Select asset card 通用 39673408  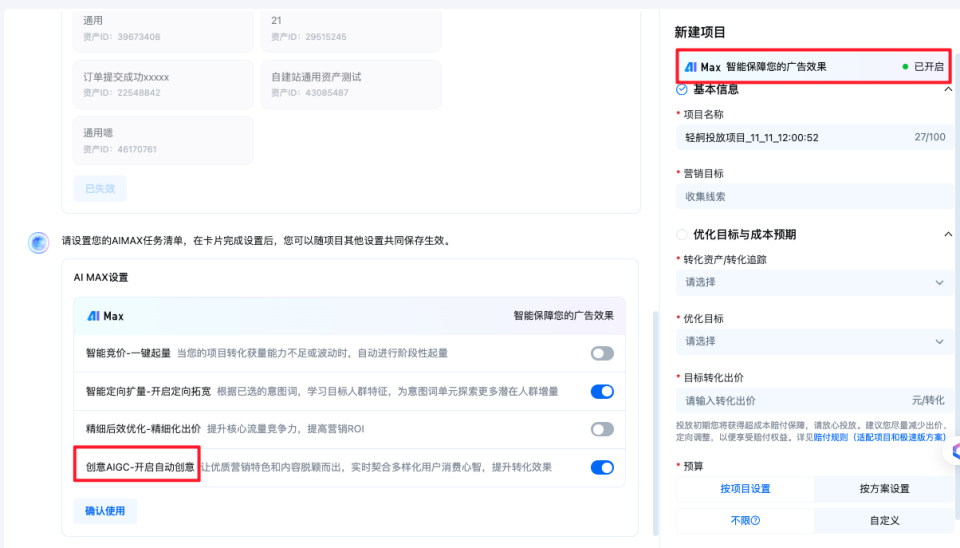pos(163,29)
